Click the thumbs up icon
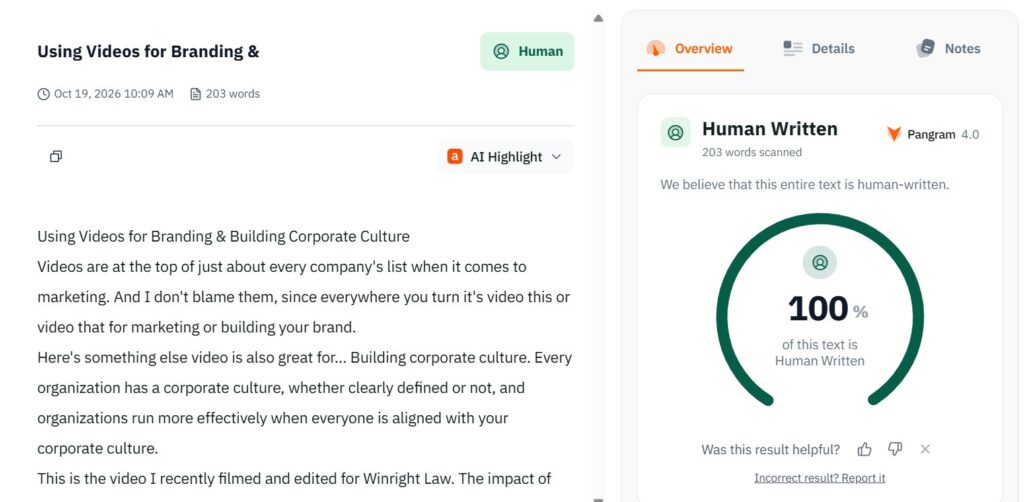1024x502 pixels. [x=865, y=449]
